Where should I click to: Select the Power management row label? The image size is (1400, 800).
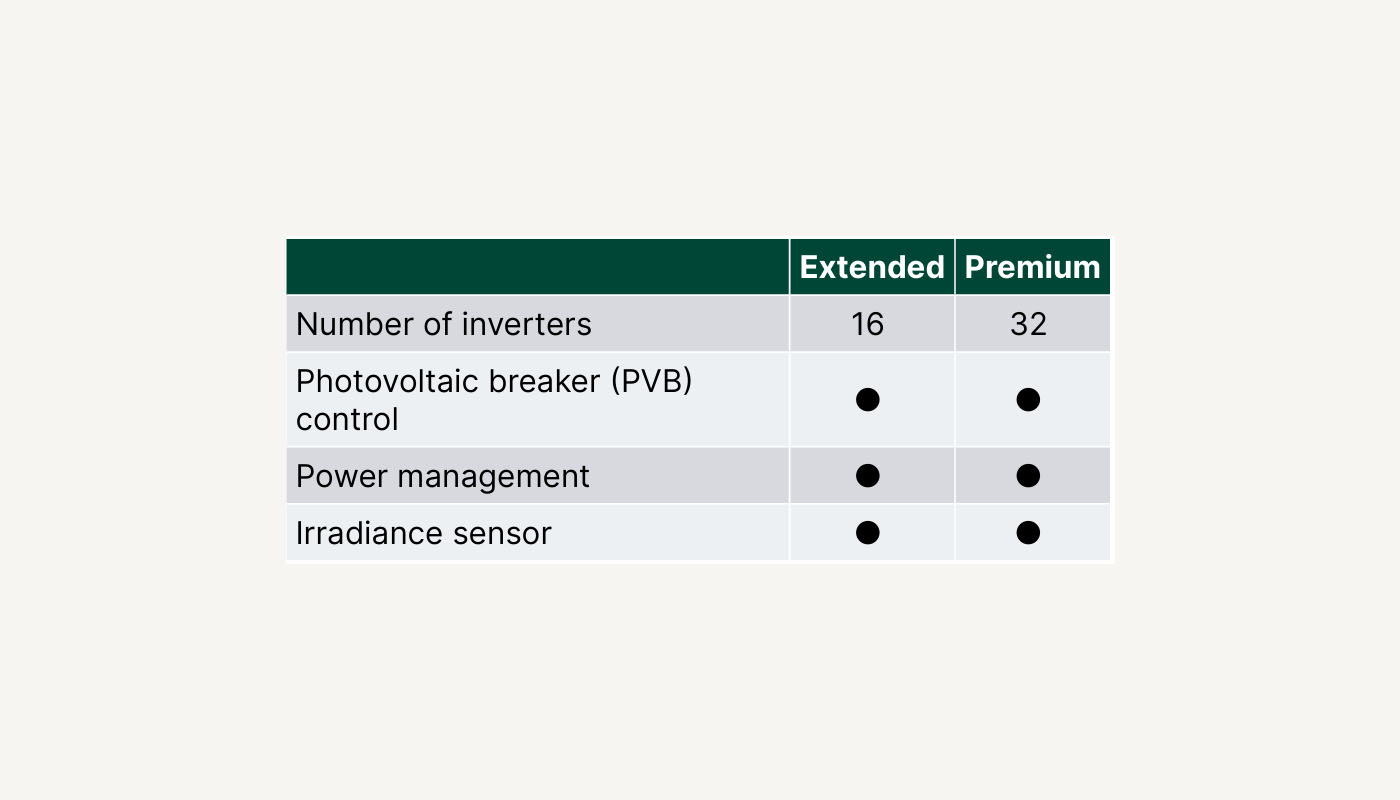pyautogui.click(x=443, y=476)
